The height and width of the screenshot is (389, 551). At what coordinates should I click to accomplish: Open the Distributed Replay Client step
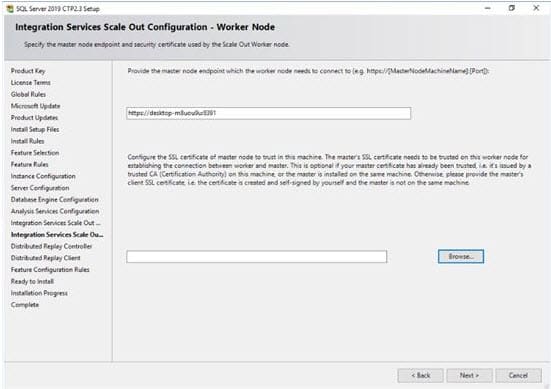[45, 258]
